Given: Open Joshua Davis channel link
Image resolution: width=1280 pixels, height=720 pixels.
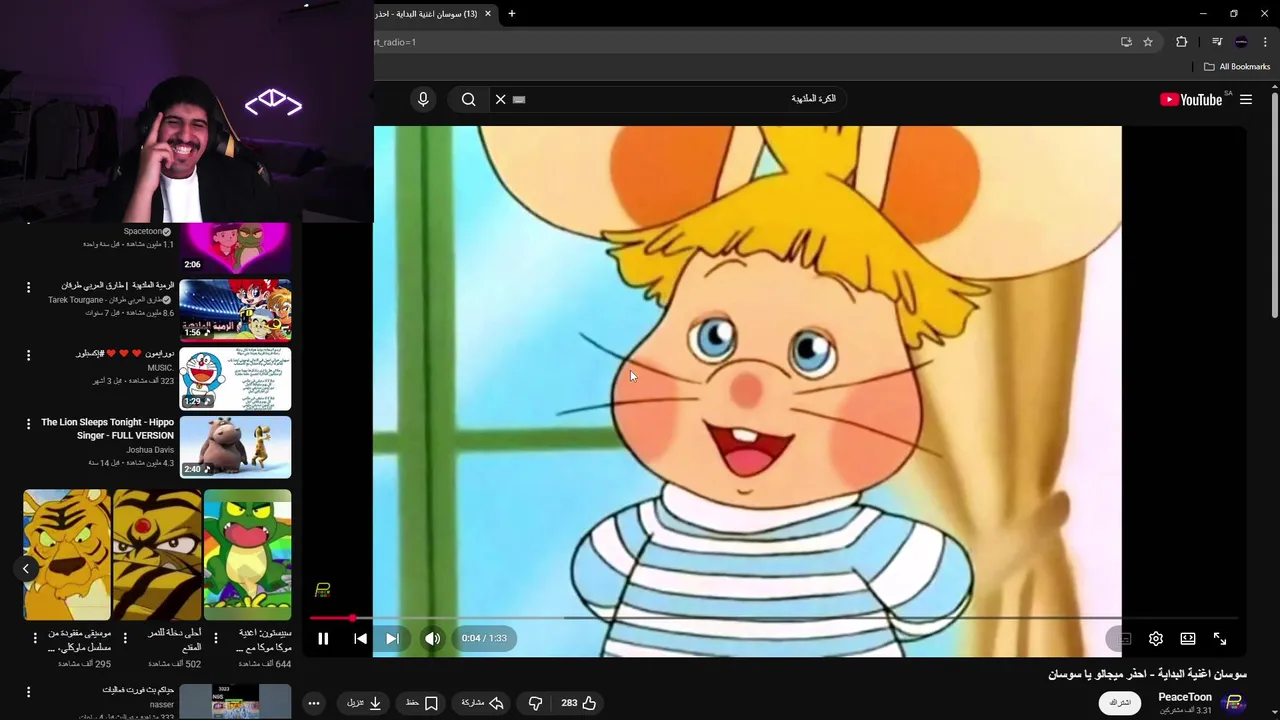Looking at the screenshot, I should [x=150, y=450].
